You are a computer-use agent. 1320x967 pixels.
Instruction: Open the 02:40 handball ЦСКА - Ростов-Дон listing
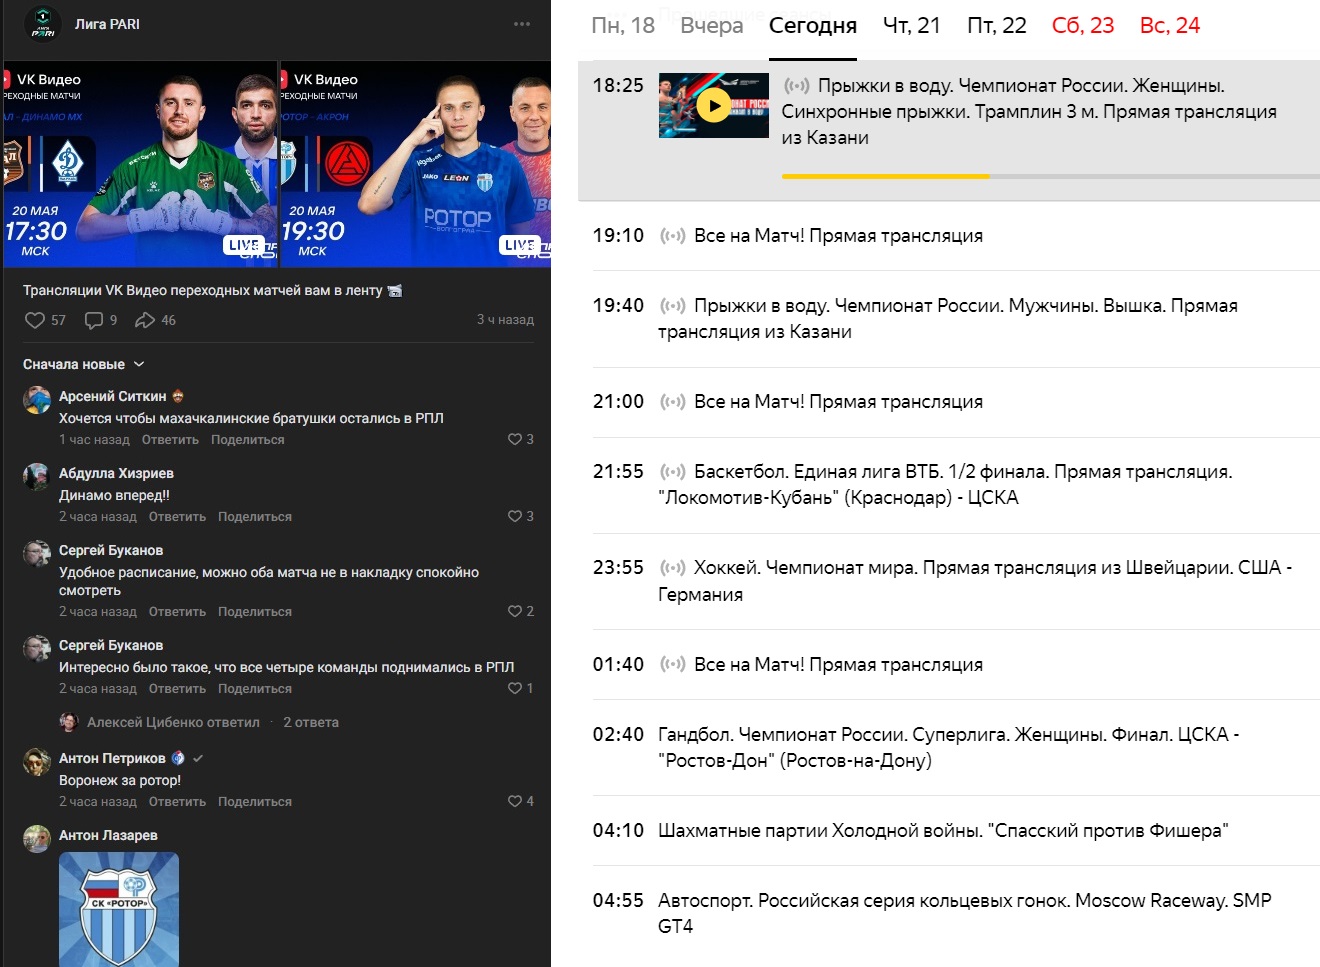point(949,747)
